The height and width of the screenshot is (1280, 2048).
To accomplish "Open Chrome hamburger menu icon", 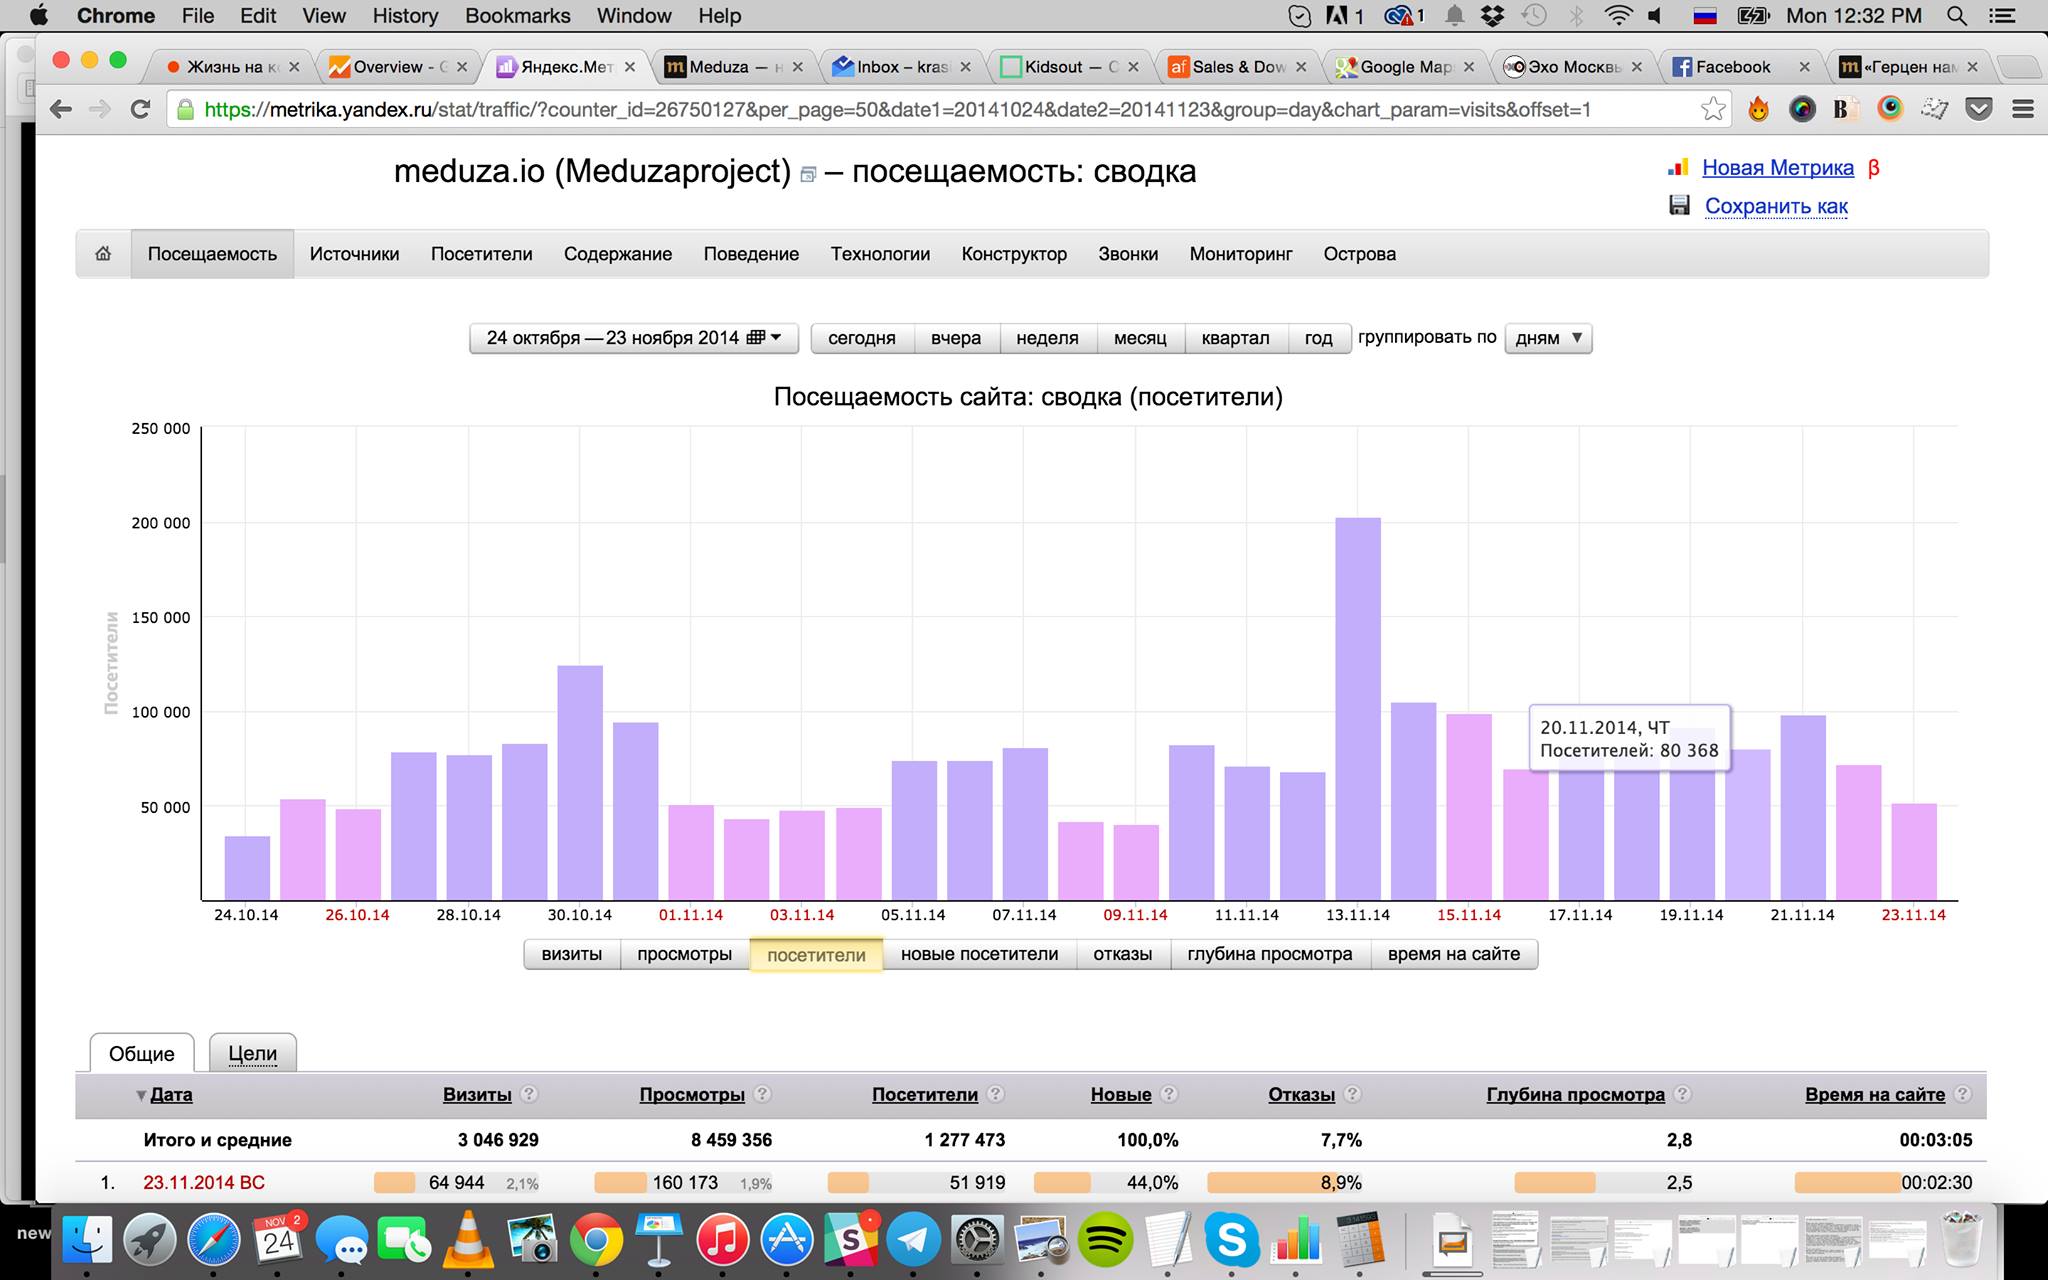I will coord(2022,109).
